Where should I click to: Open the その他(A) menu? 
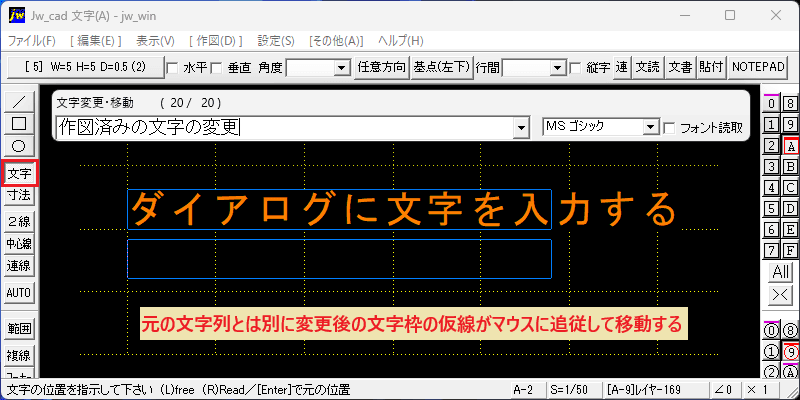pyautogui.click(x=336, y=41)
